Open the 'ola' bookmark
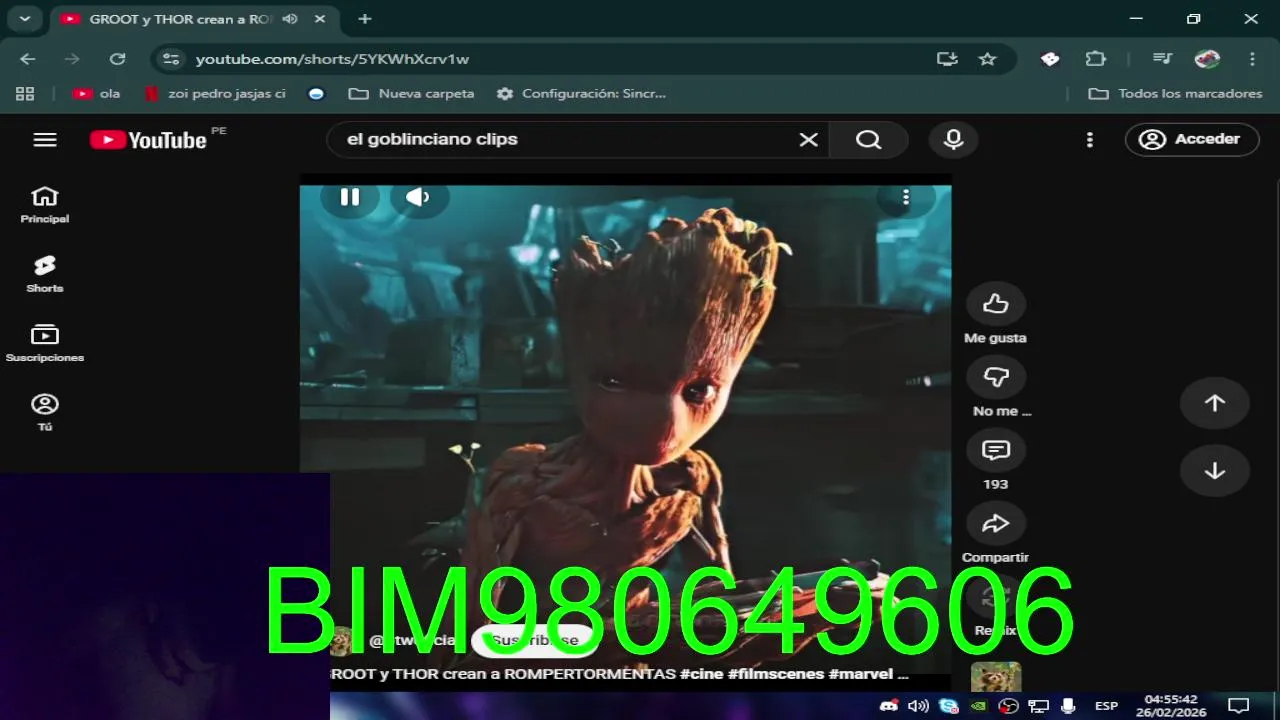This screenshot has width=1280, height=720. (96, 93)
